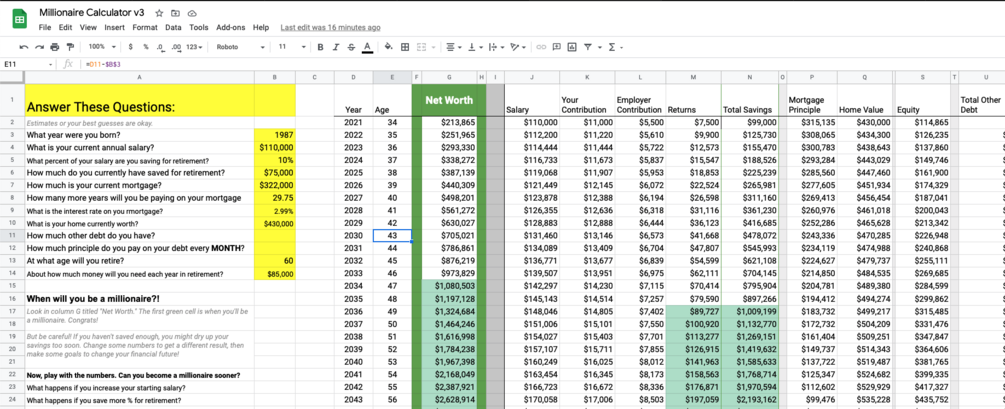The image size is (1005, 409).
Task: Toggle italic formatting
Action: click(335, 47)
